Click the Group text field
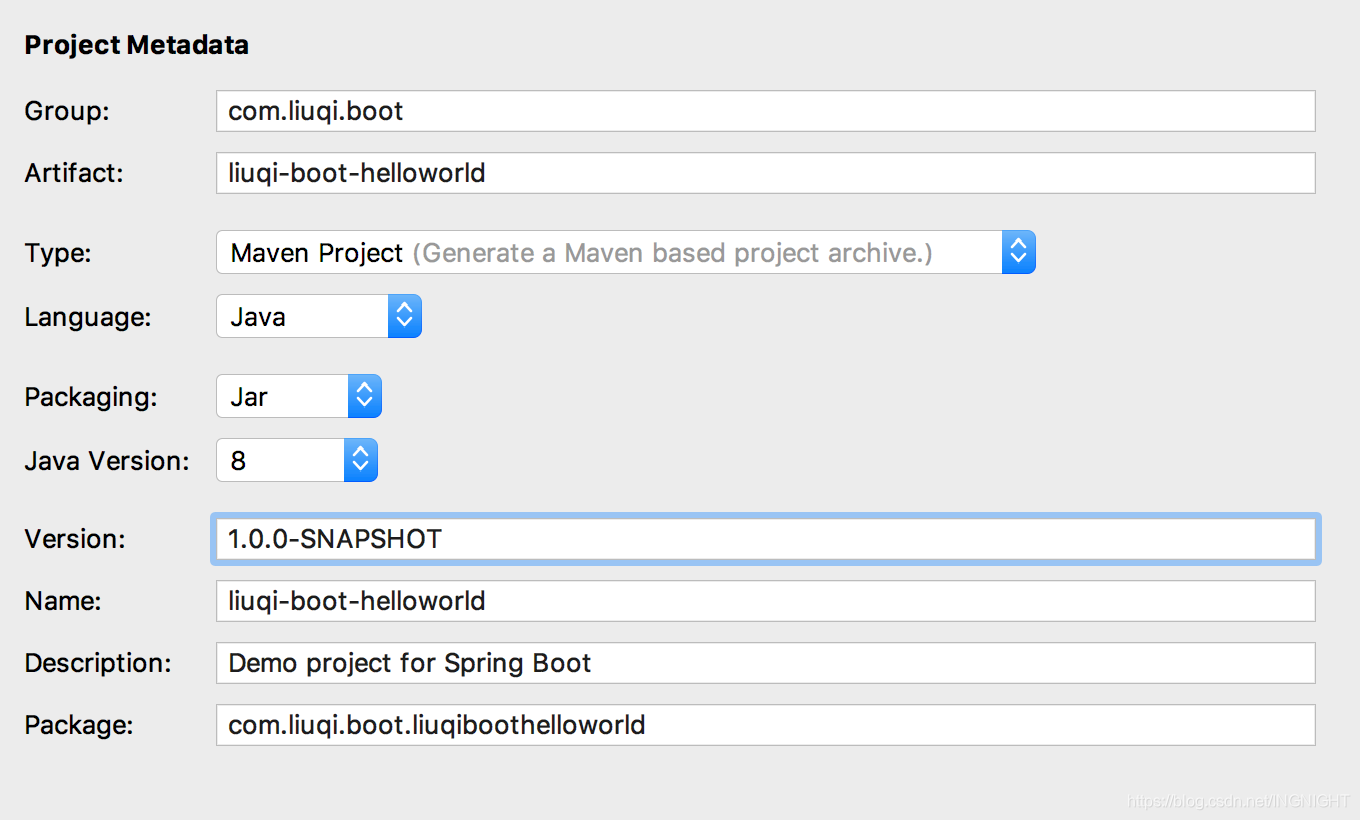1360x820 pixels. [765, 111]
